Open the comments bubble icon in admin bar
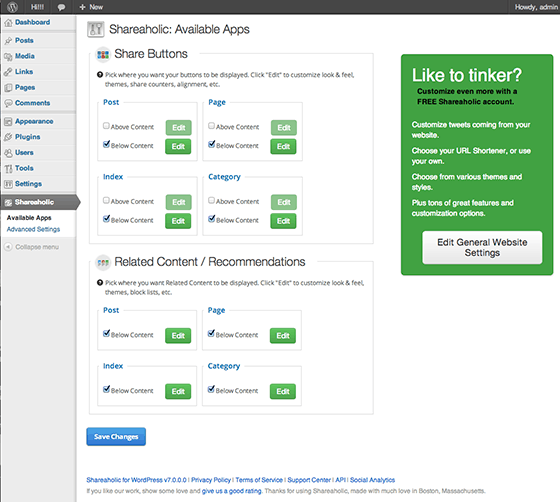This screenshot has width=560, height=502. 61,7
